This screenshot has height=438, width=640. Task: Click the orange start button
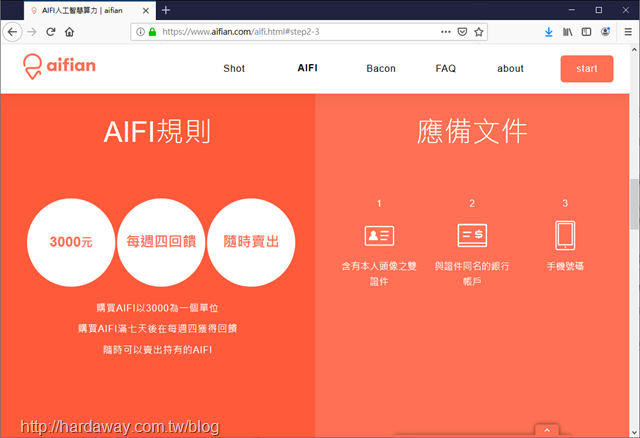click(x=587, y=69)
